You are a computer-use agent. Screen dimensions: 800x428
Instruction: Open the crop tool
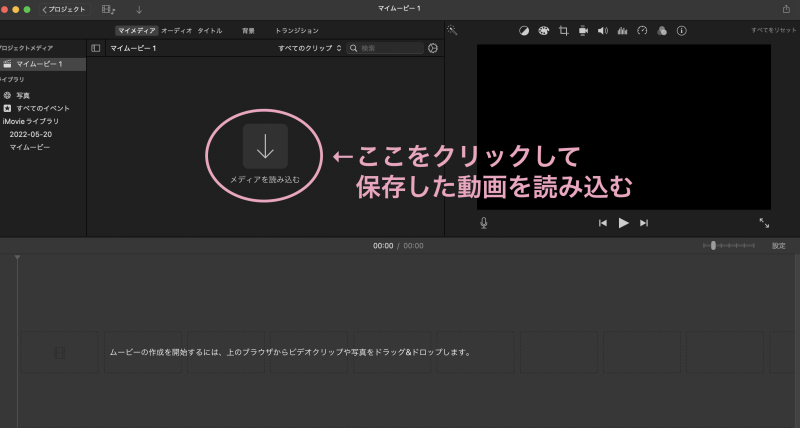563,31
